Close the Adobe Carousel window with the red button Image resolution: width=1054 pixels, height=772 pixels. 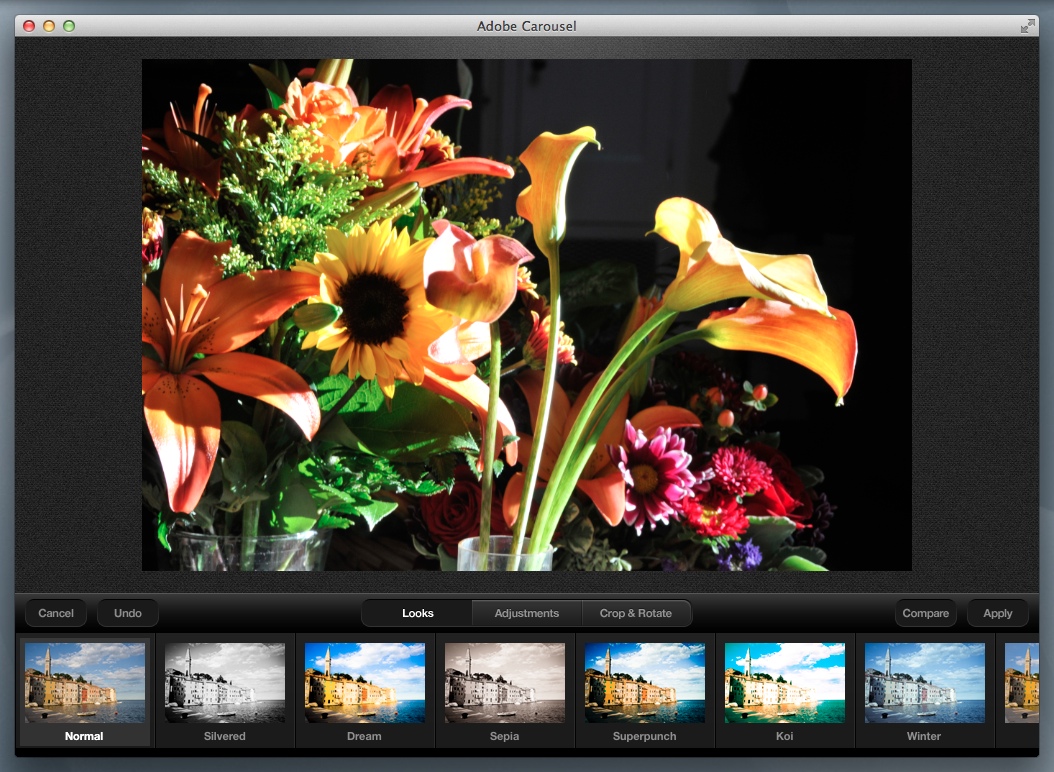click(29, 26)
